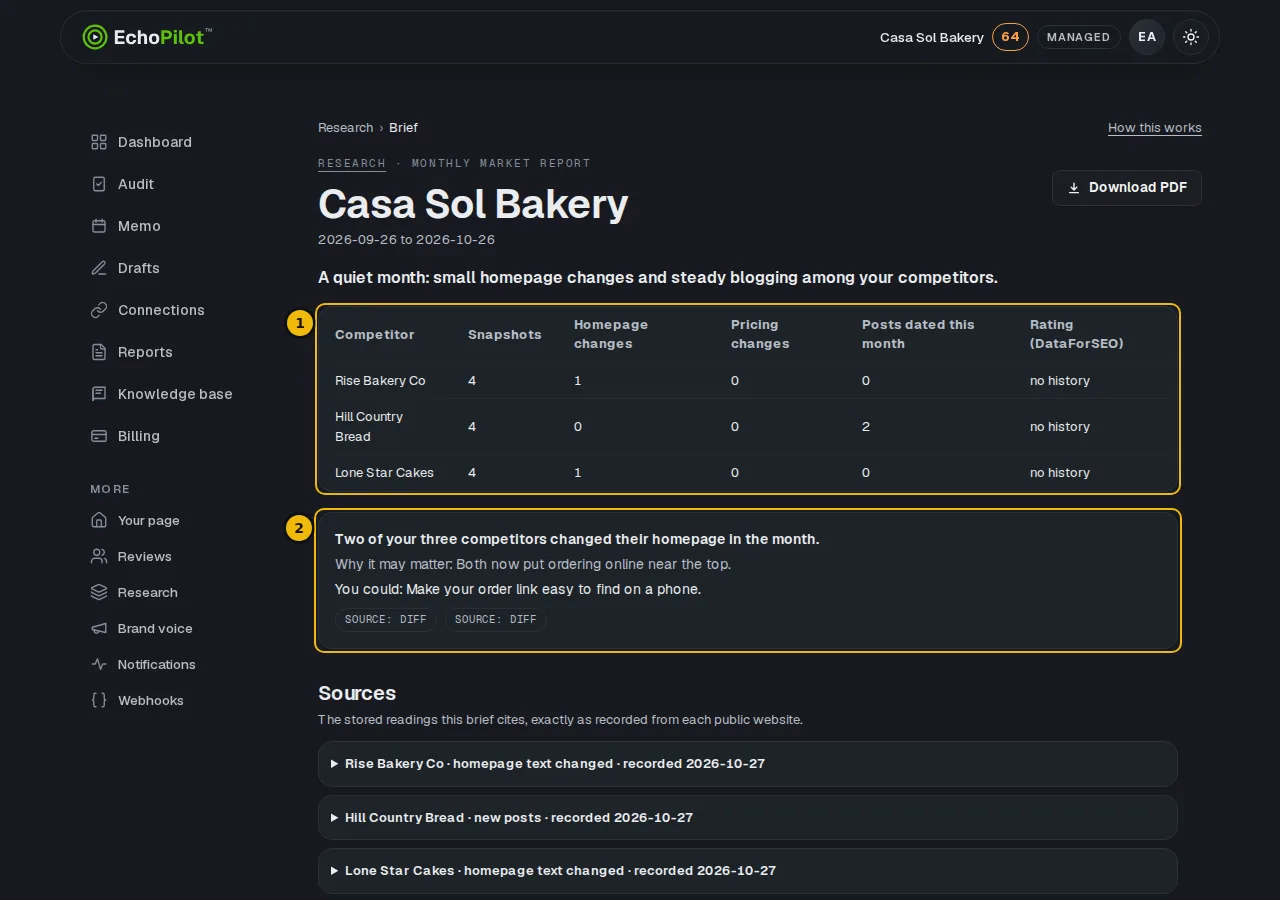Screen dimensions: 1280x900
Task: Click the Casa Sol Bakery page title
Action: (473, 204)
